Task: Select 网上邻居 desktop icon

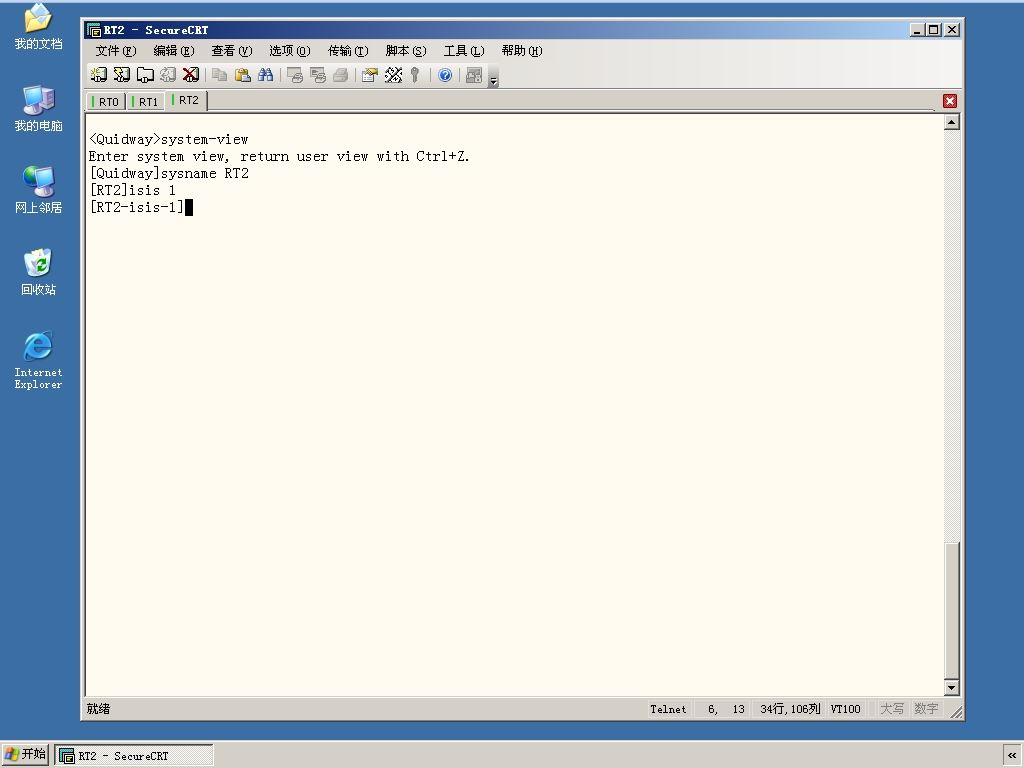Action: (39, 191)
